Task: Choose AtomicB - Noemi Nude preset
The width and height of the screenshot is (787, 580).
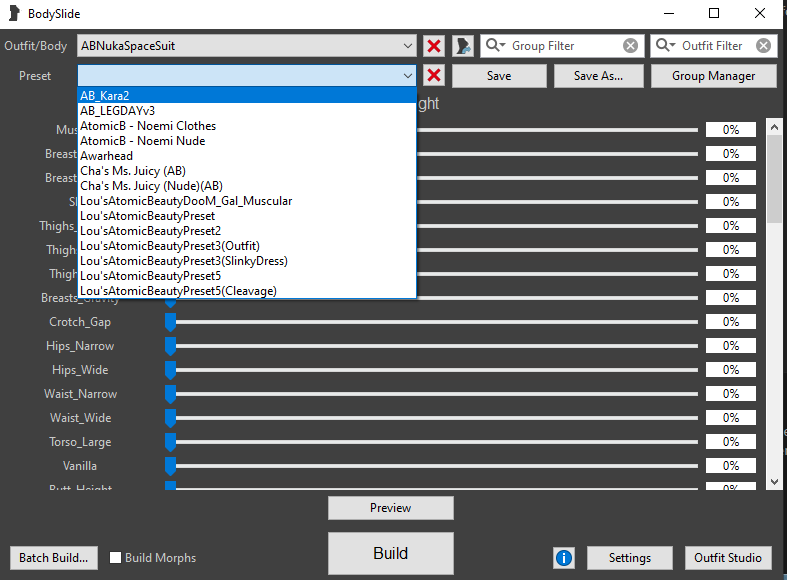Action: [247, 140]
